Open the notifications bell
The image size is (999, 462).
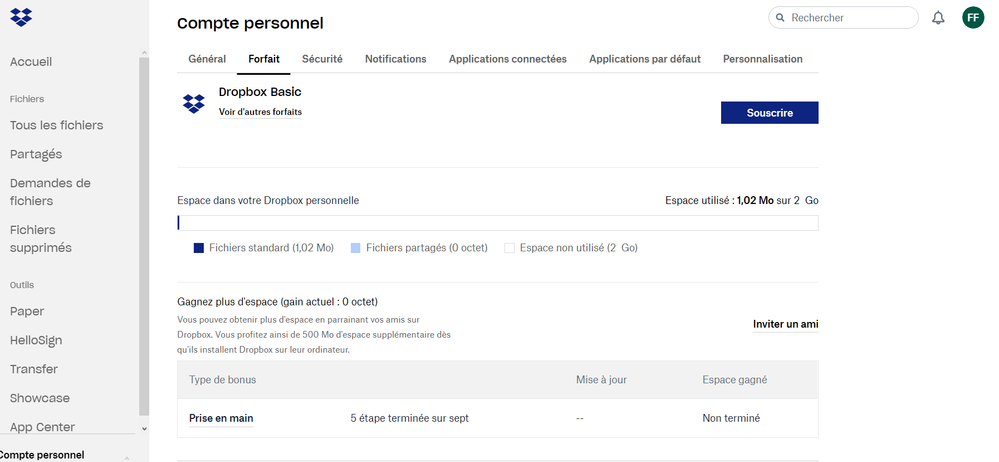[x=938, y=18]
